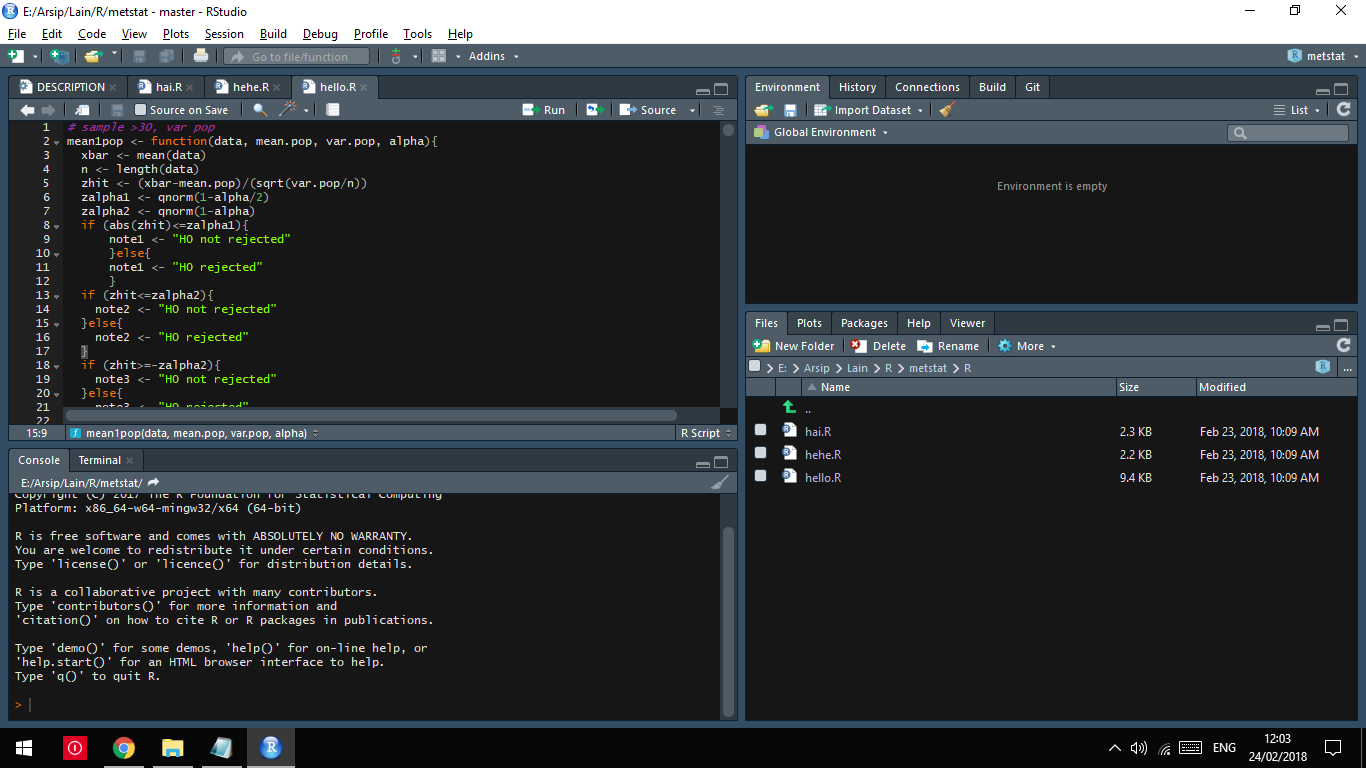Switch to the Packages tab
Image resolution: width=1366 pixels, height=768 pixels.
(x=864, y=323)
